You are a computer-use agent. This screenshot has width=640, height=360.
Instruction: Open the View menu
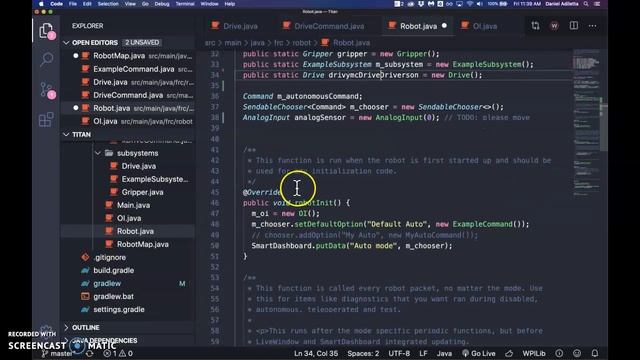pyautogui.click(x=130, y=4)
